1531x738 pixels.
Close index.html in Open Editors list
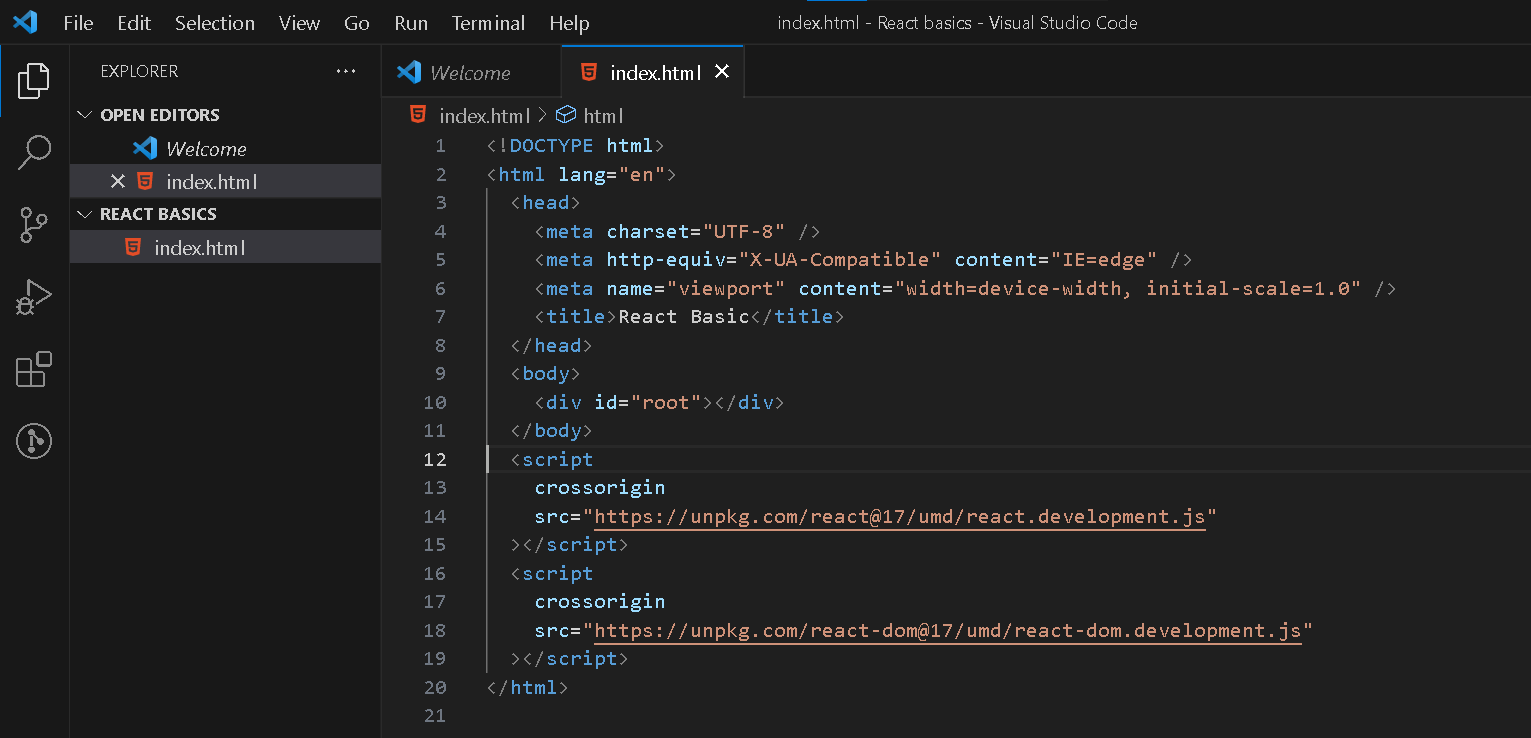pyautogui.click(x=117, y=181)
